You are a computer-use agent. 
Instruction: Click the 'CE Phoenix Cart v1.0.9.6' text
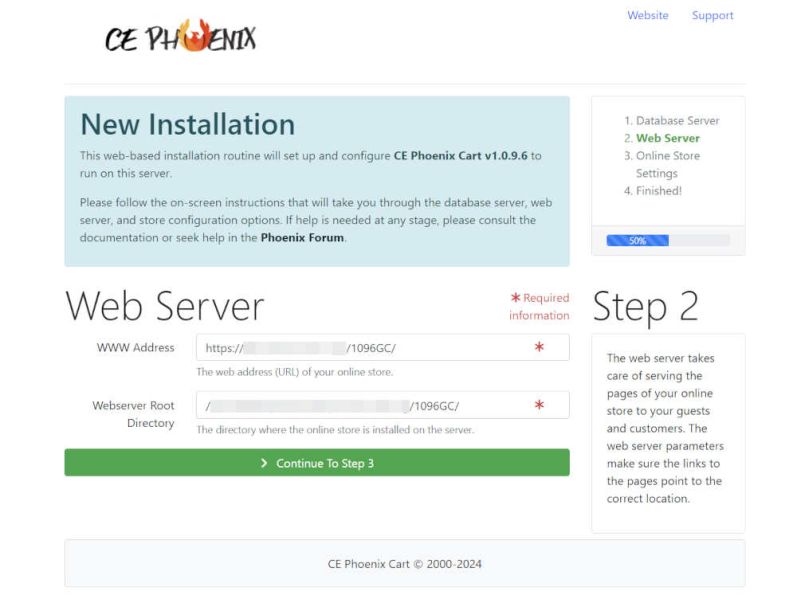(461, 156)
